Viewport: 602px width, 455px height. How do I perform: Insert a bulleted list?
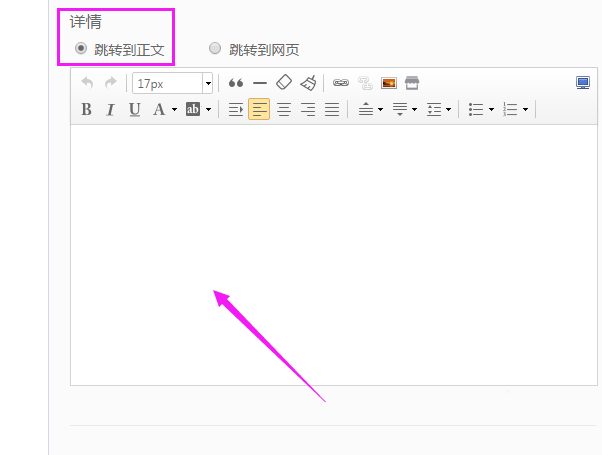476,110
